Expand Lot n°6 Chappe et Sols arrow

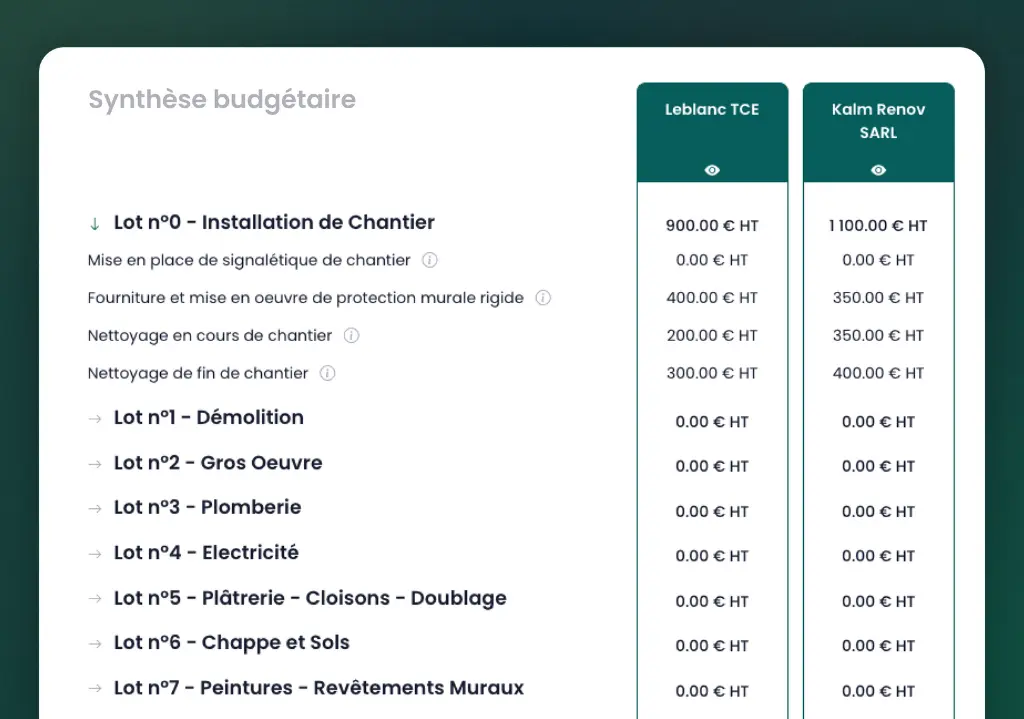(x=95, y=644)
